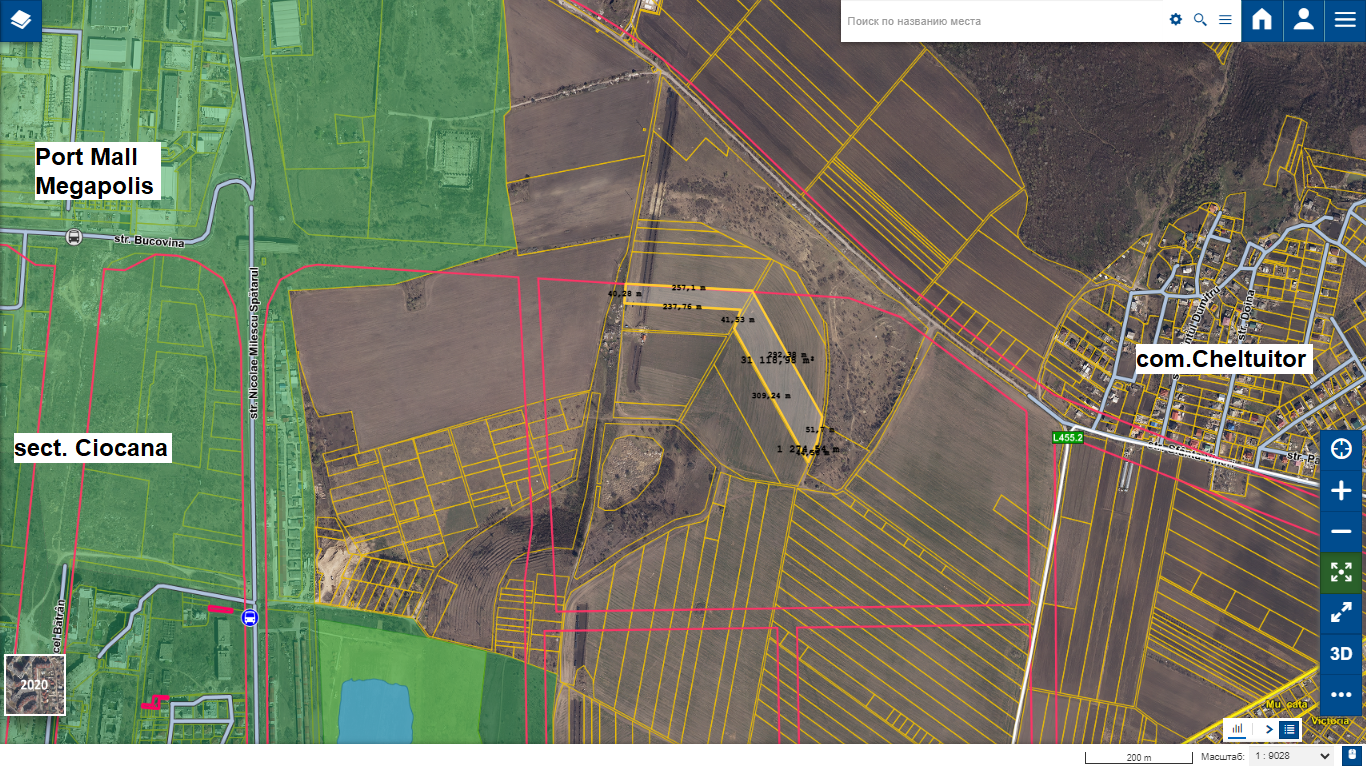The height and width of the screenshot is (768, 1366).
Task: Open search results list menu
Action: pos(1225,20)
